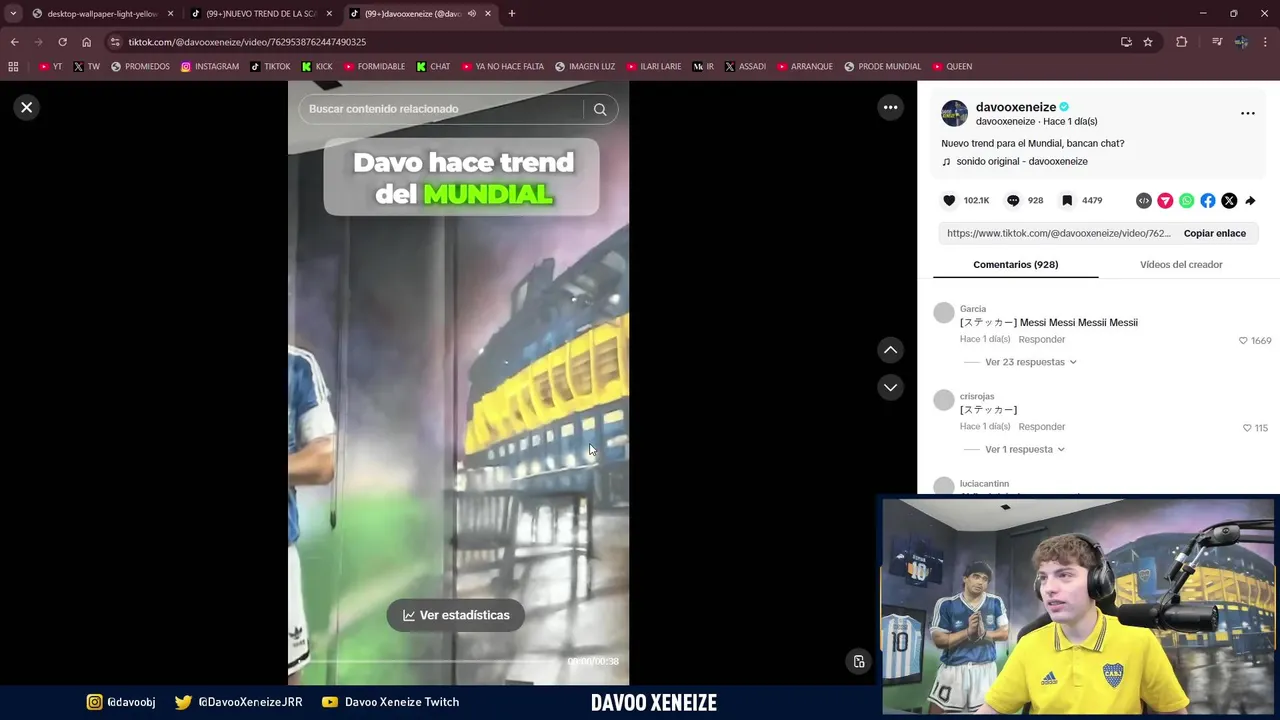Open the apps grid in bookmarks bar

13,67
